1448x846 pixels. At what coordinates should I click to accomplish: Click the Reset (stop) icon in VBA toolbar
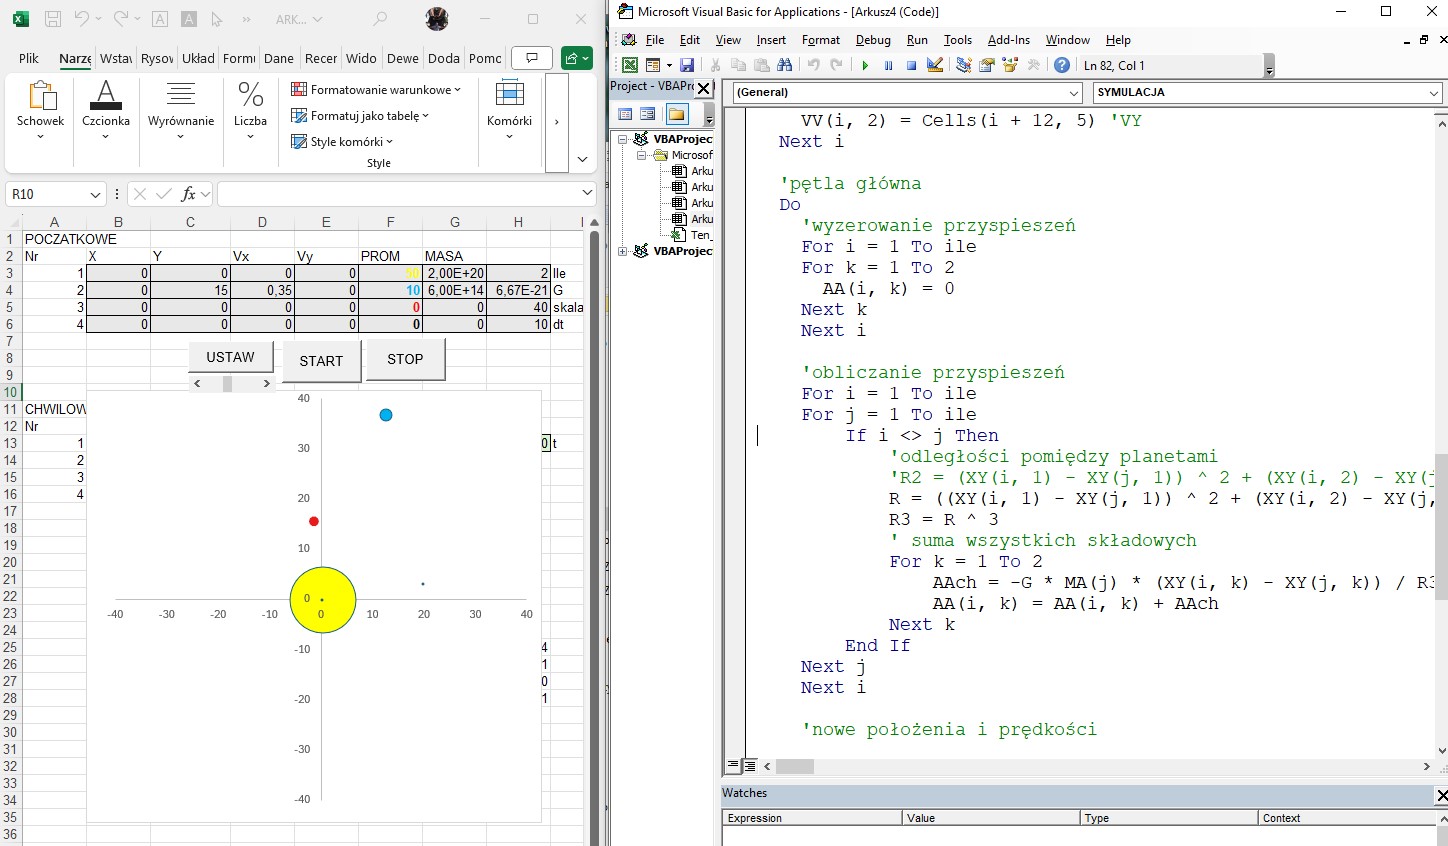click(x=911, y=66)
